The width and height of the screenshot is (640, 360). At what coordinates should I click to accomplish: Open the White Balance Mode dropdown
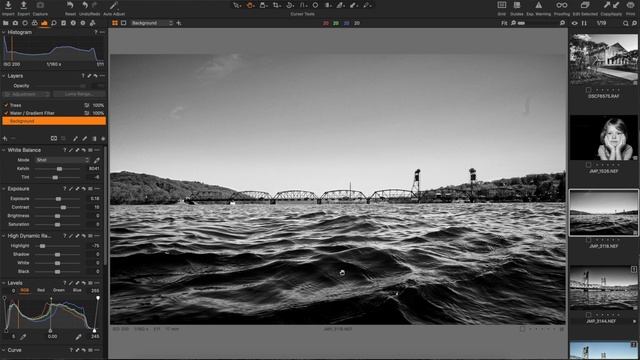pos(62,160)
